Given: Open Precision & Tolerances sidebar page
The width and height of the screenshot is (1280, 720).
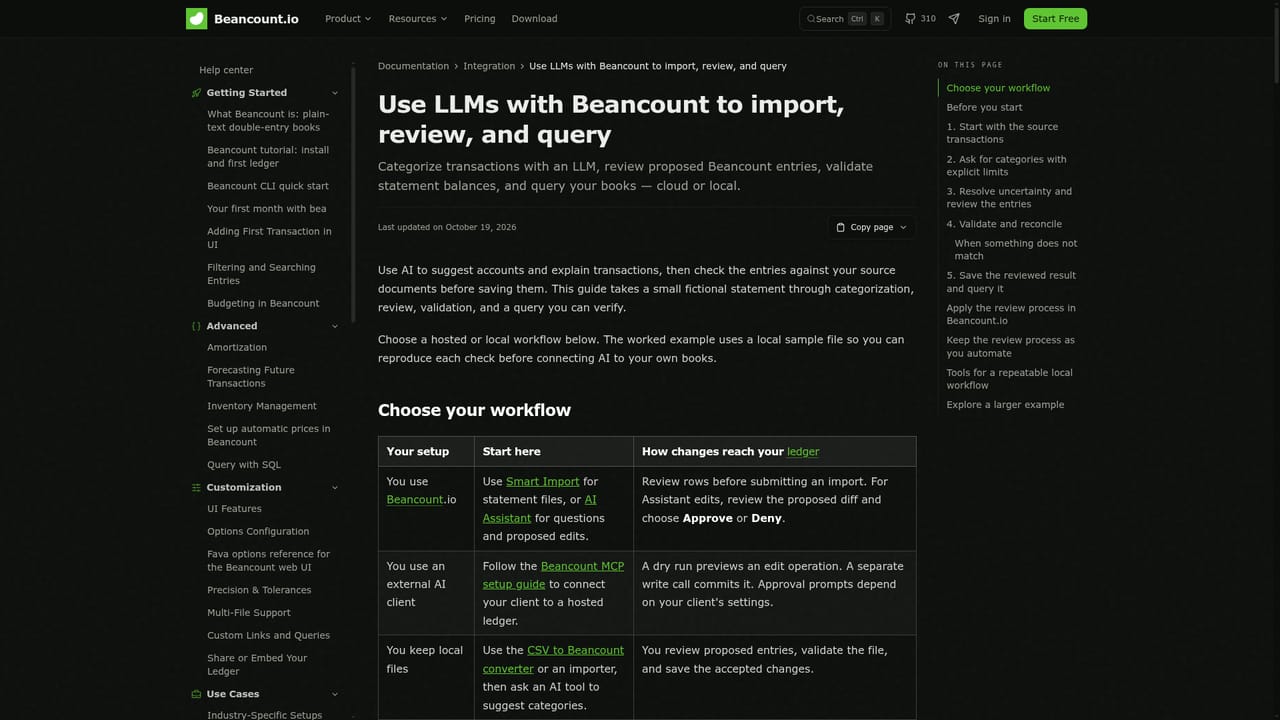Looking at the screenshot, I should pyautogui.click(x=259, y=590).
